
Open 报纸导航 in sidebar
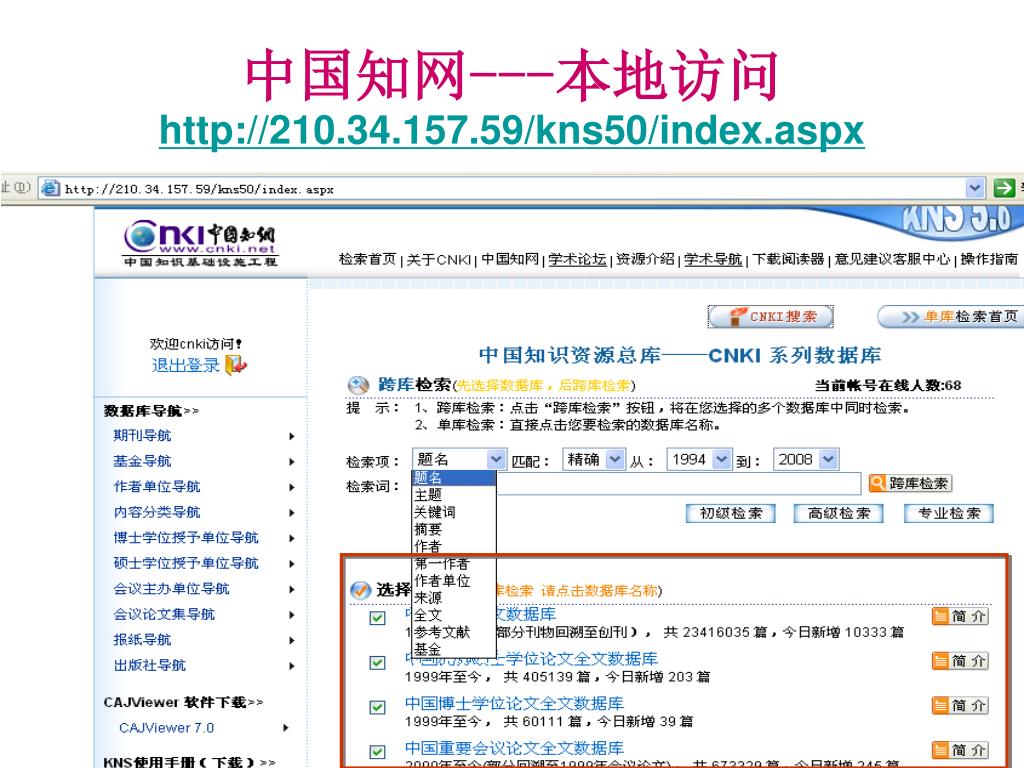tap(142, 639)
